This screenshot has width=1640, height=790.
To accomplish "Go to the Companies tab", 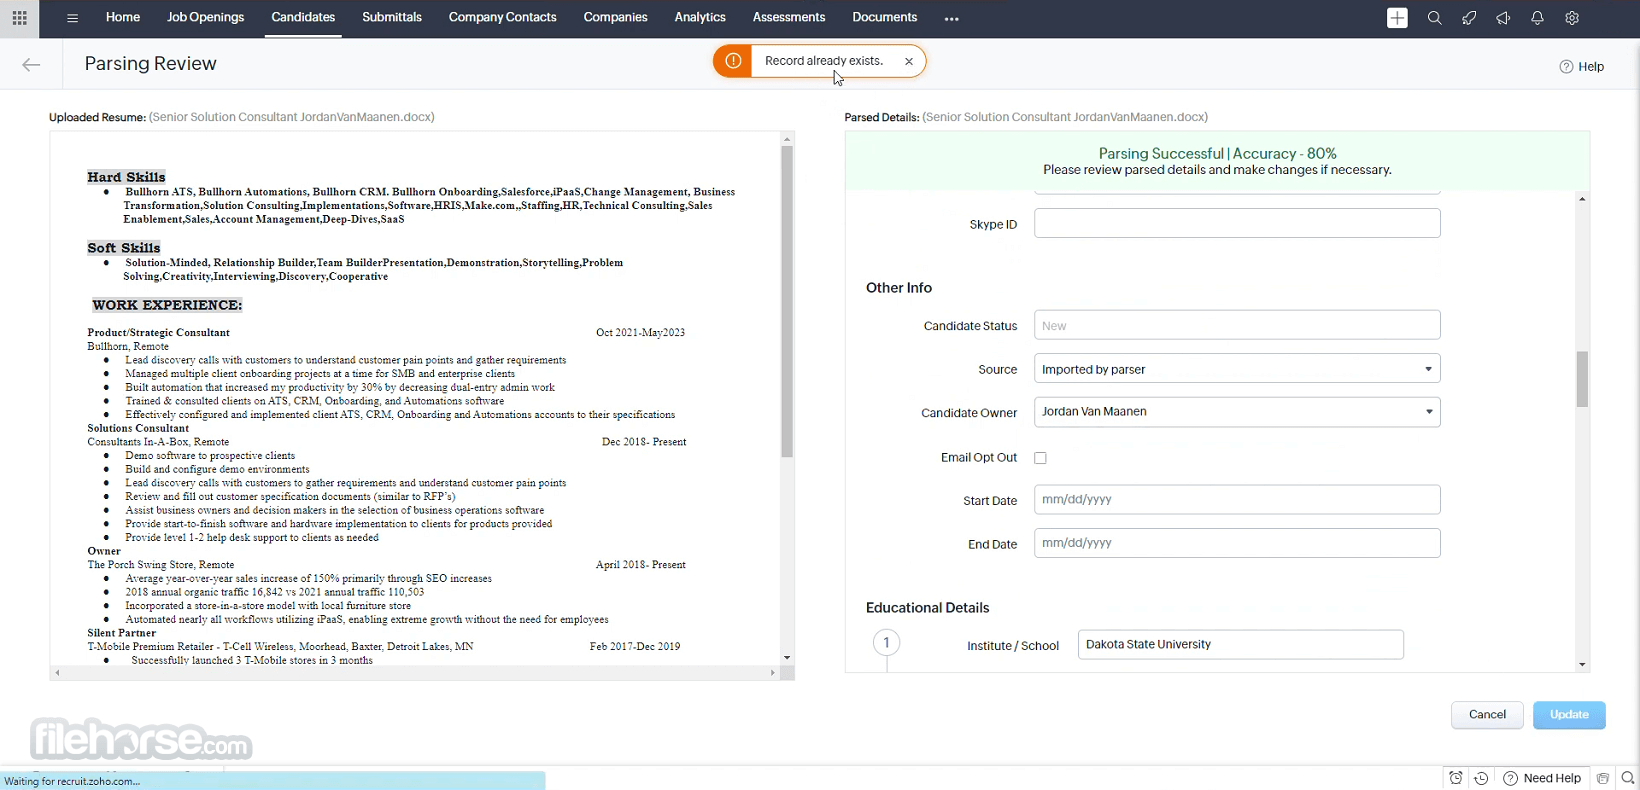I will pos(615,17).
